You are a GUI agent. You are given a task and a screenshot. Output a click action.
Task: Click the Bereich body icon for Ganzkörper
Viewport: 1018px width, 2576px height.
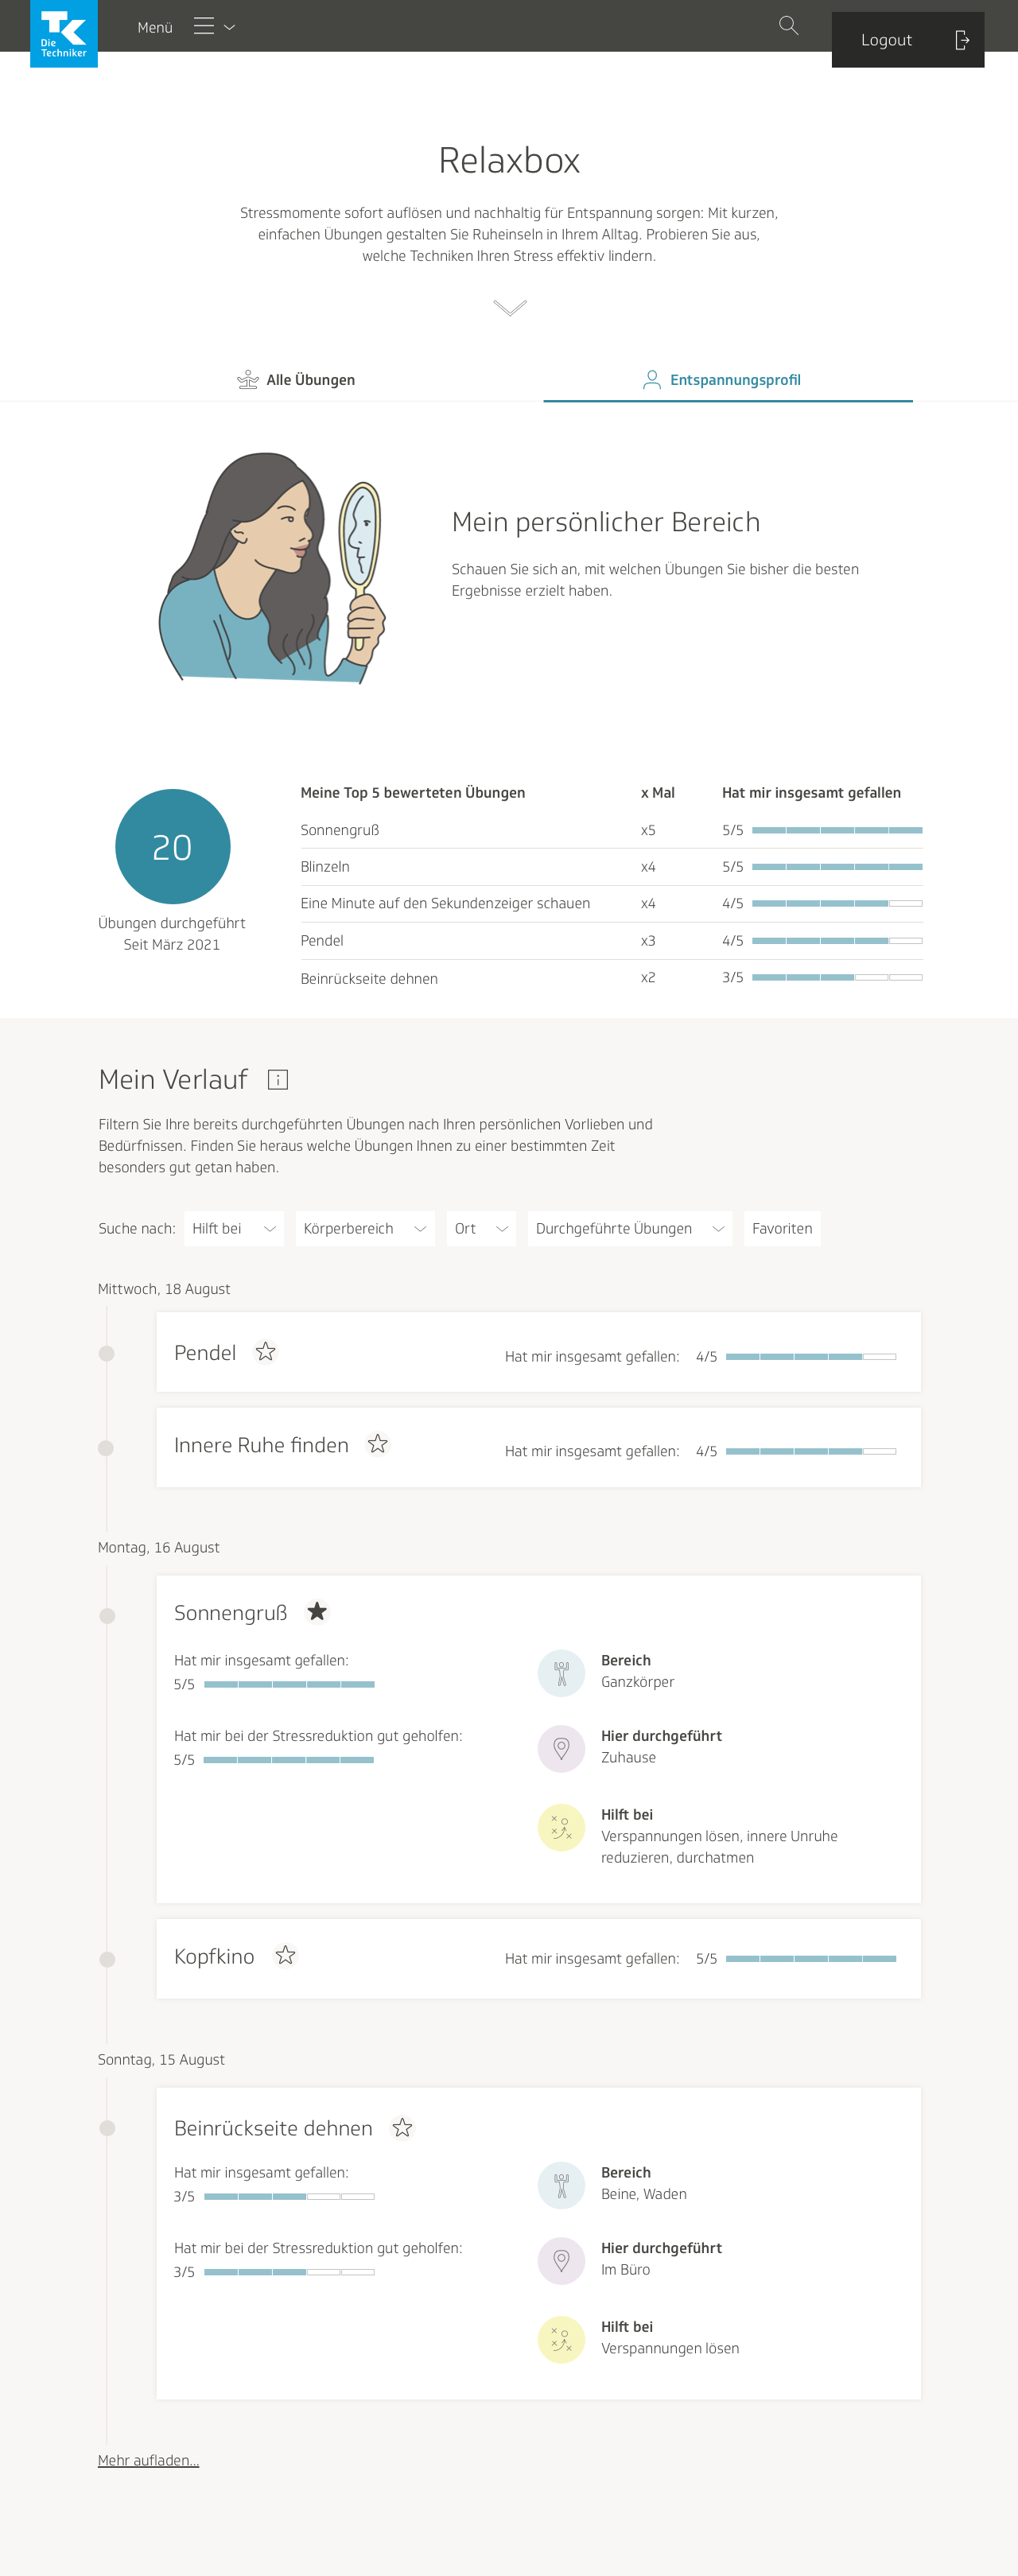point(561,1672)
